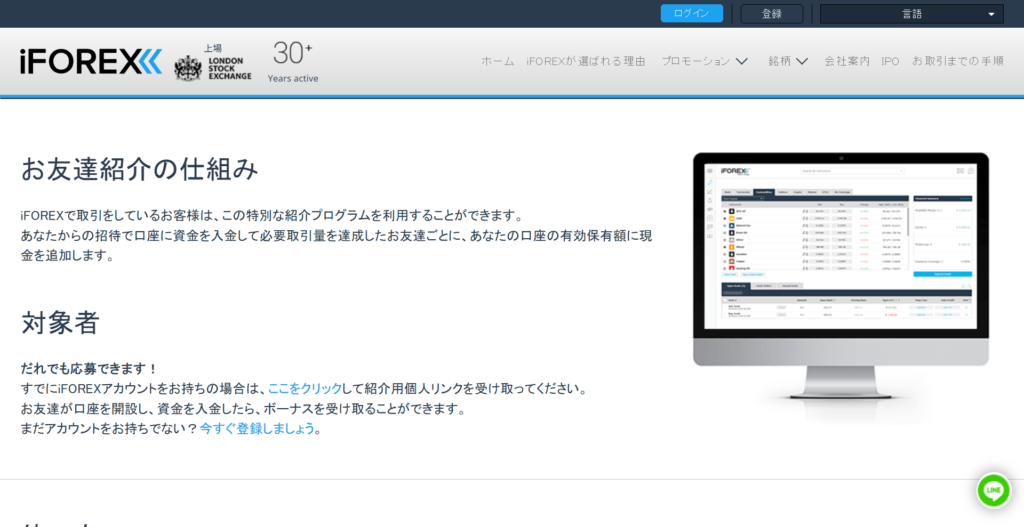
Task: Click the ここをクリック link
Action: click(305, 389)
